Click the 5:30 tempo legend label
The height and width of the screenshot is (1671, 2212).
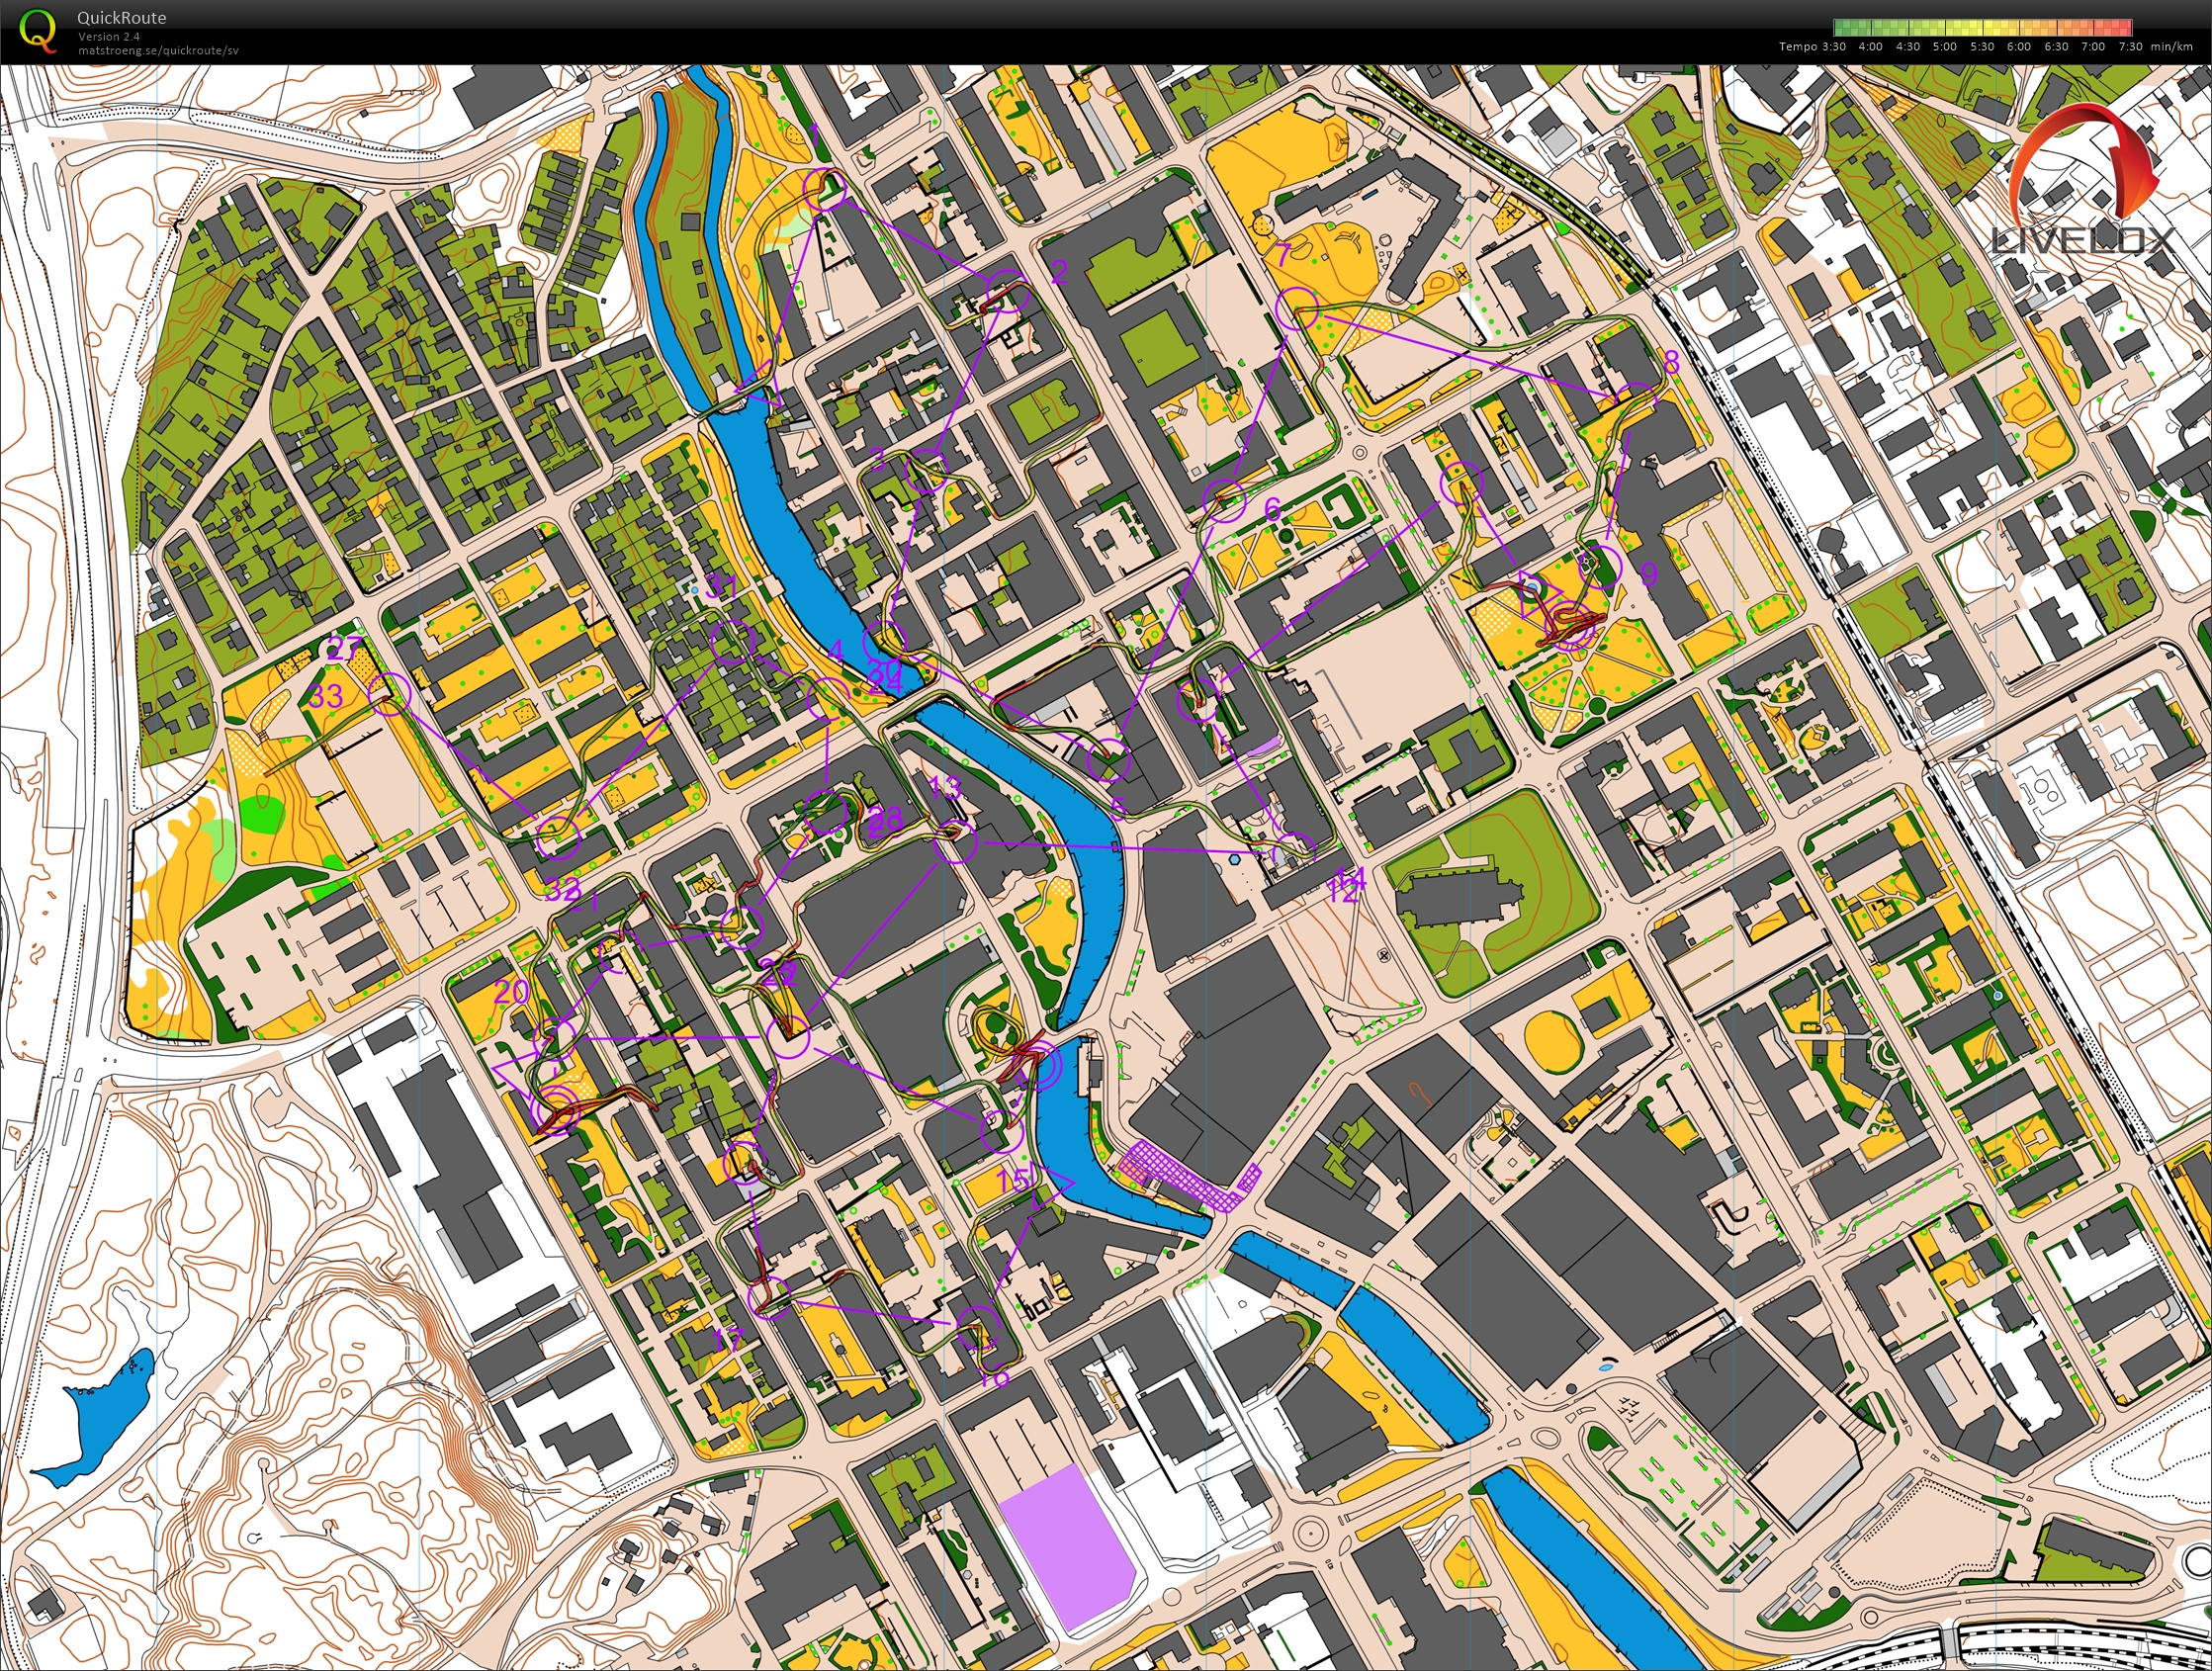pyautogui.click(x=1982, y=47)
